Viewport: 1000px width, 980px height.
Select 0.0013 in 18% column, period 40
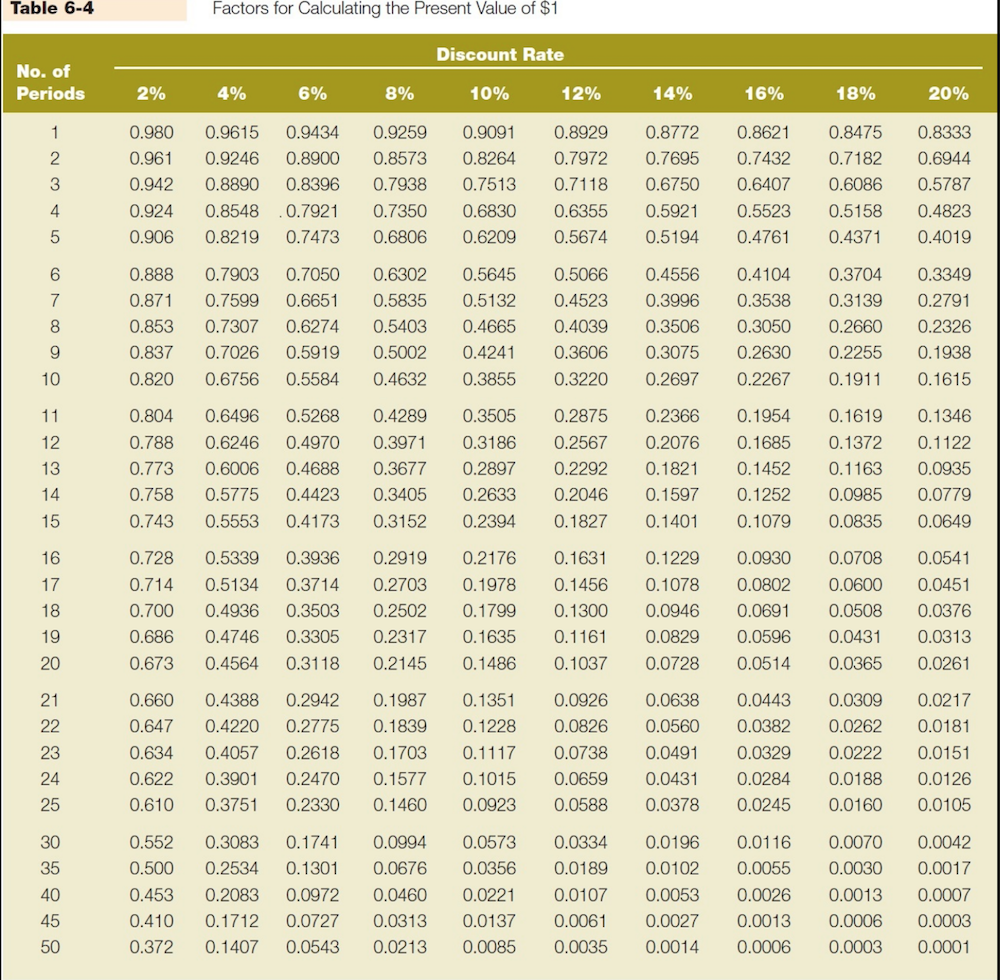pos(855,895)
